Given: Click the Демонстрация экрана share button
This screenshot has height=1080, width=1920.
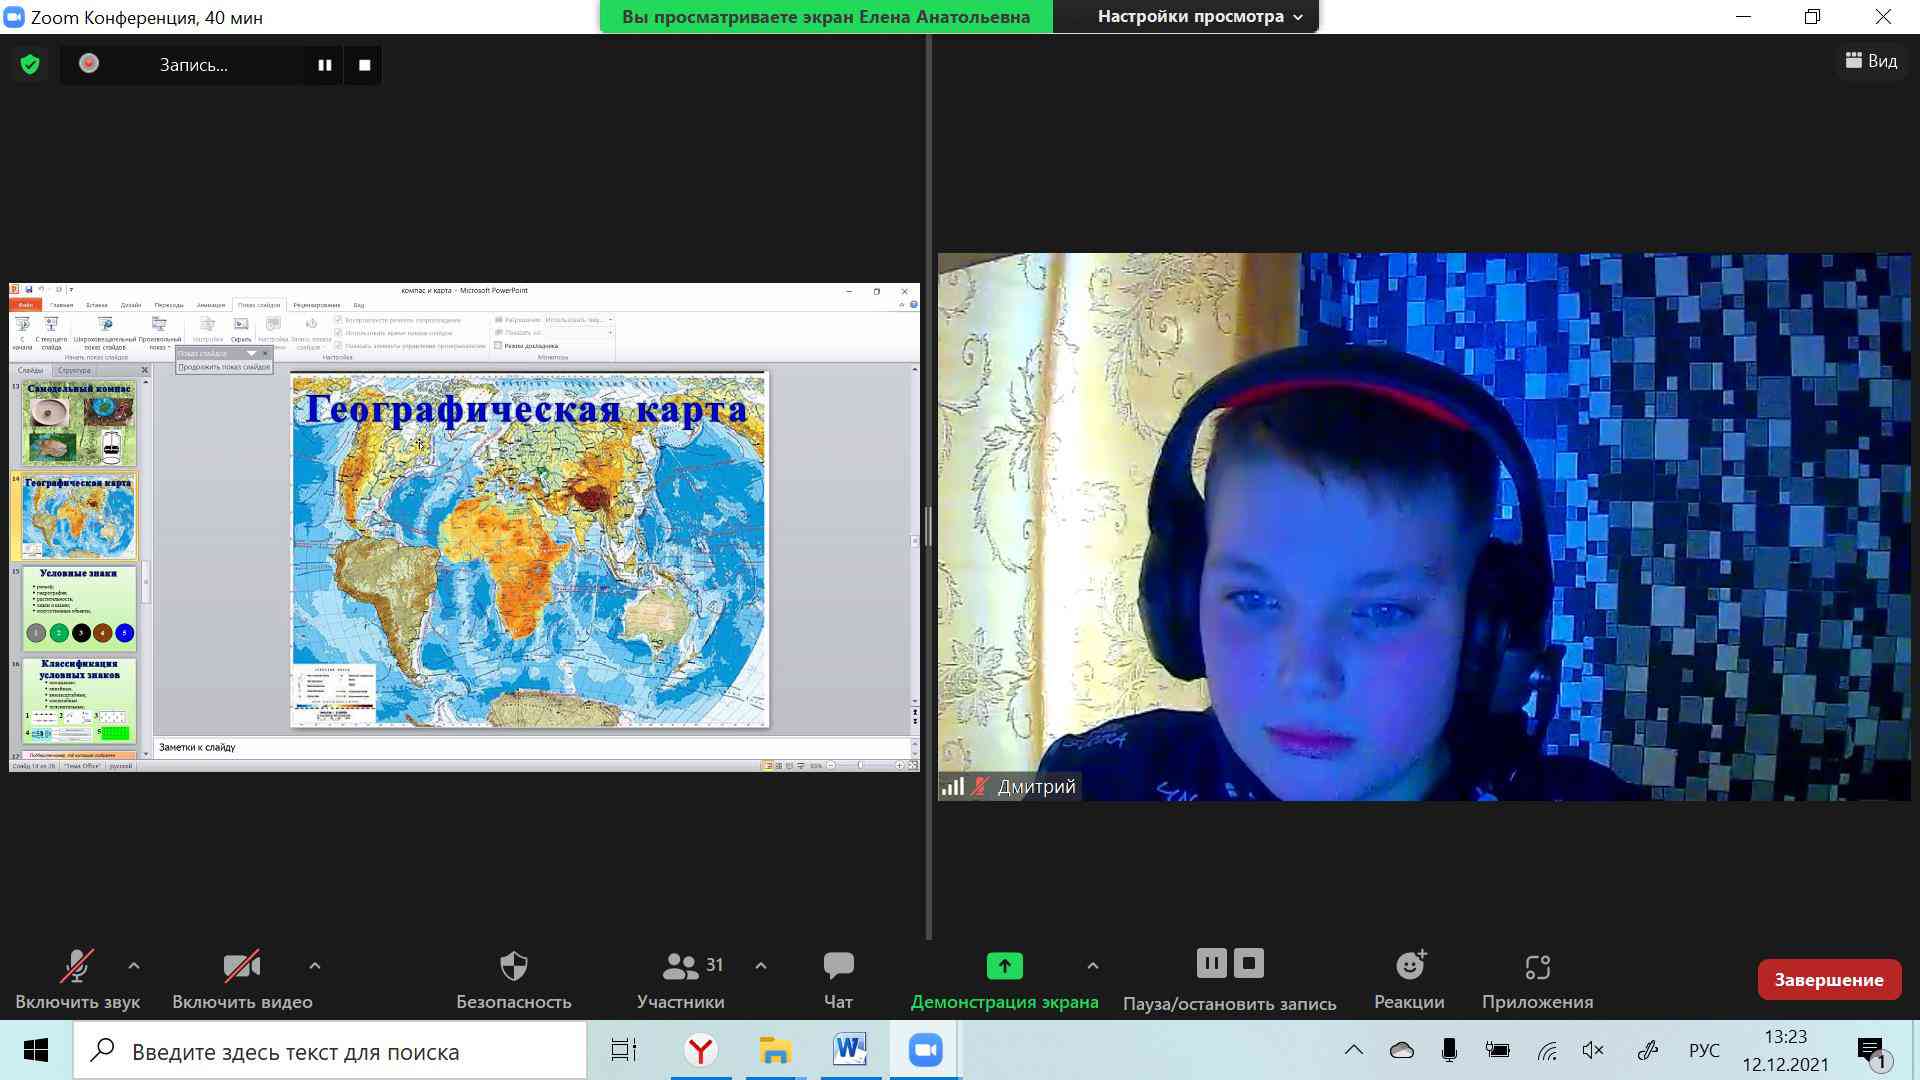Looking at the screenshot, I should [x=1004, y=980].
